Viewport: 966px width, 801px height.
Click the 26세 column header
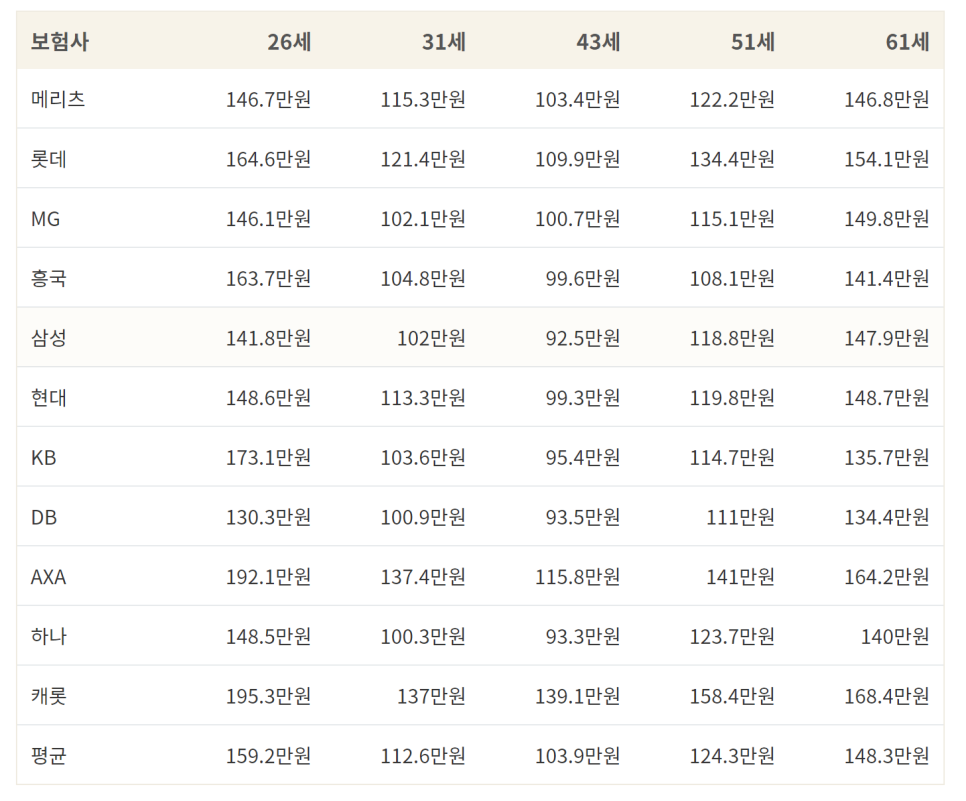click(x=289, y=42)
